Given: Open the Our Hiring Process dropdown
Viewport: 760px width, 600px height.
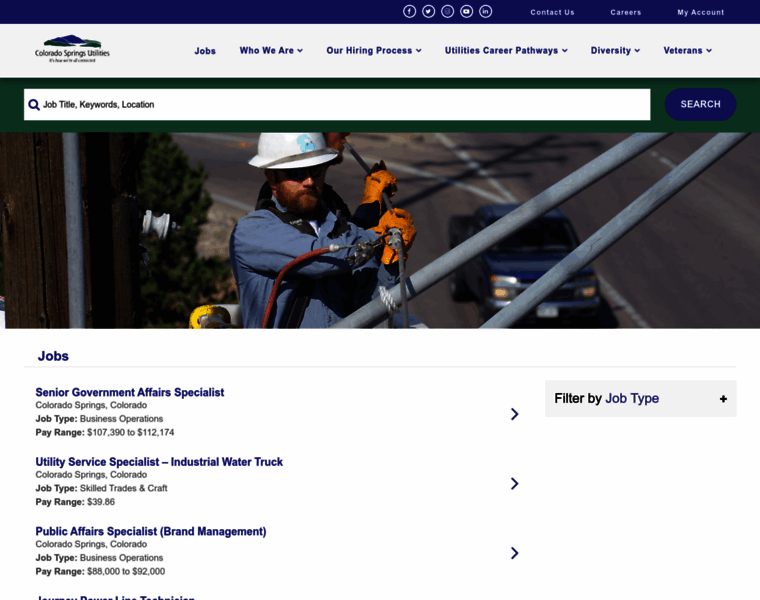Looking at the screenshot, I should pos(374,50).
